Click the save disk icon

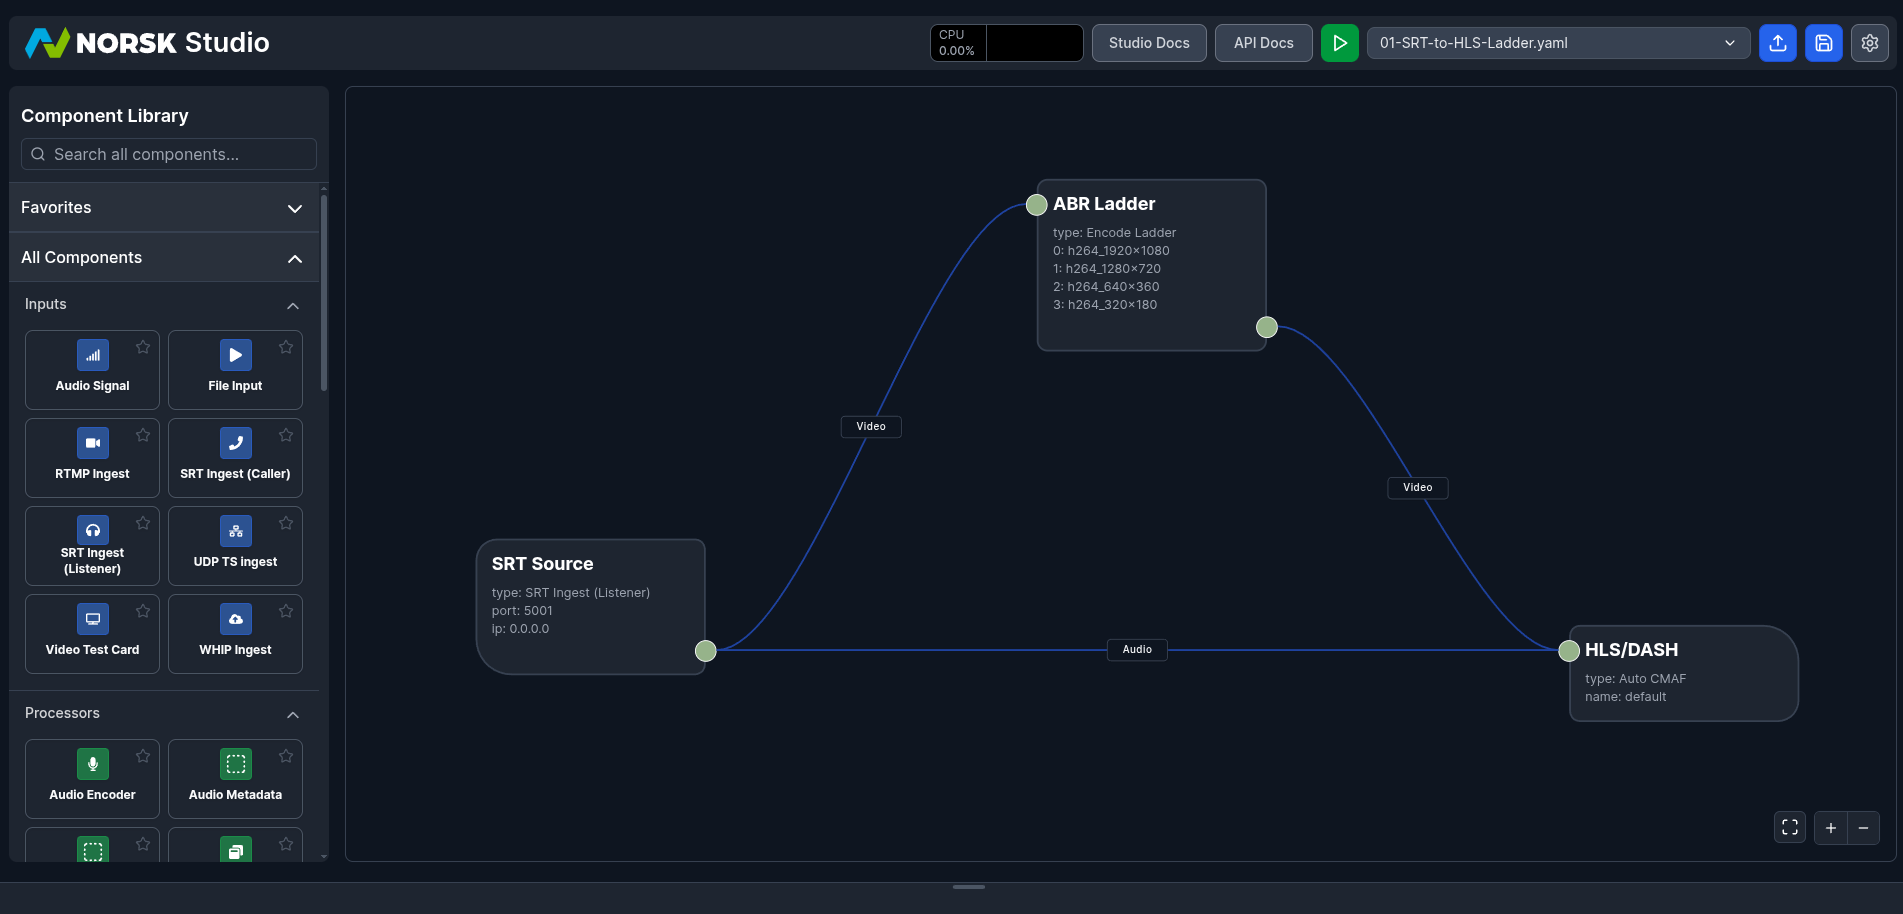[1823, 43]
